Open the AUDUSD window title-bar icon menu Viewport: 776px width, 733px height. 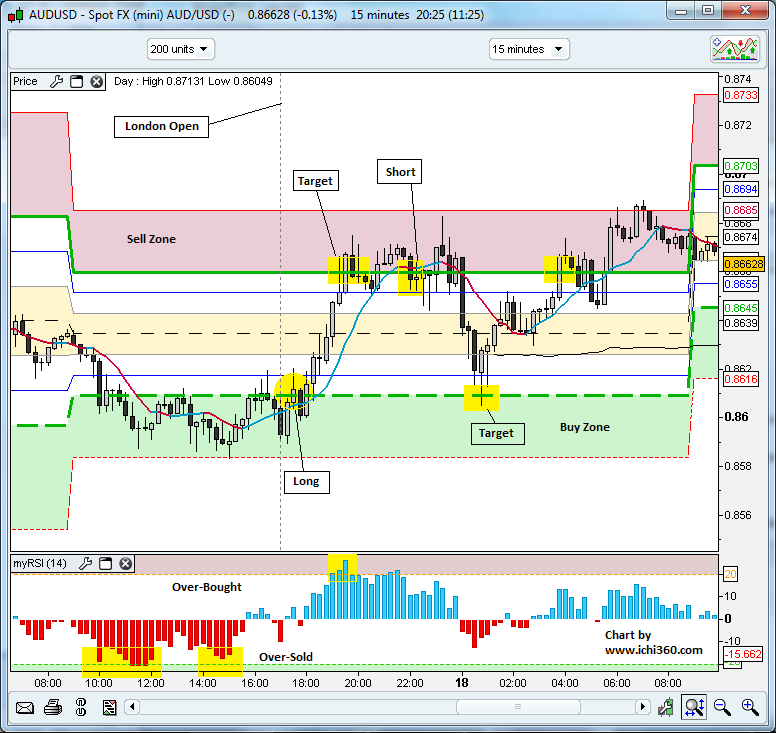click(x=14, y=15)
